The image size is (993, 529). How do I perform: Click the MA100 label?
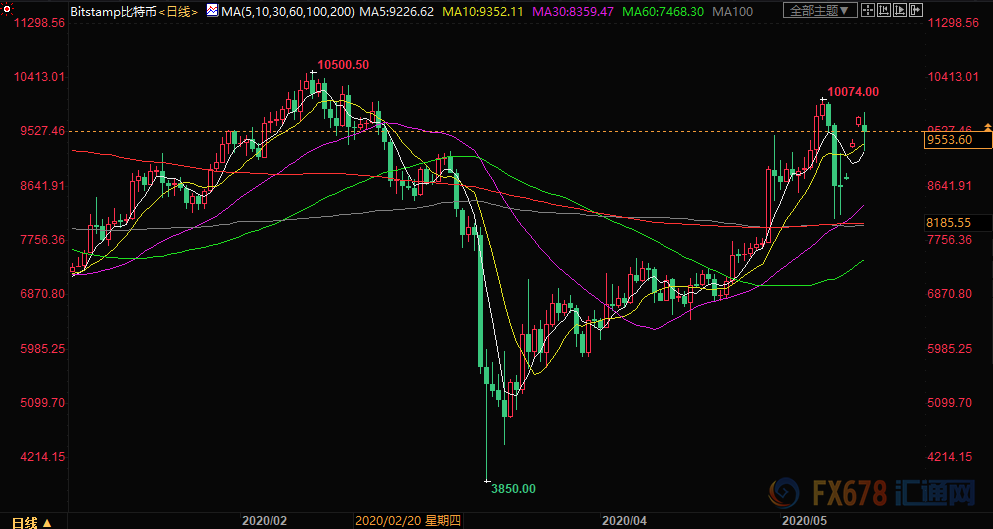(x=733, y=11)
